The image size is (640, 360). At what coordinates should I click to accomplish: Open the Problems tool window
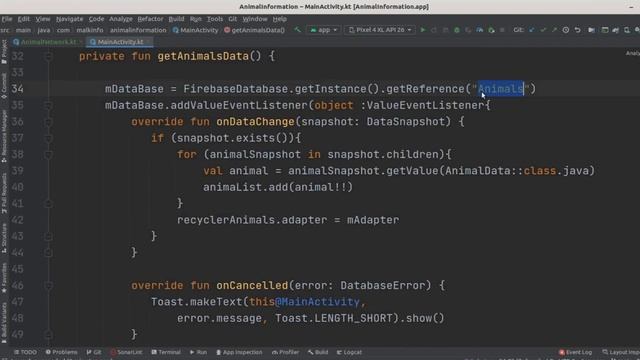click(62, 352)
